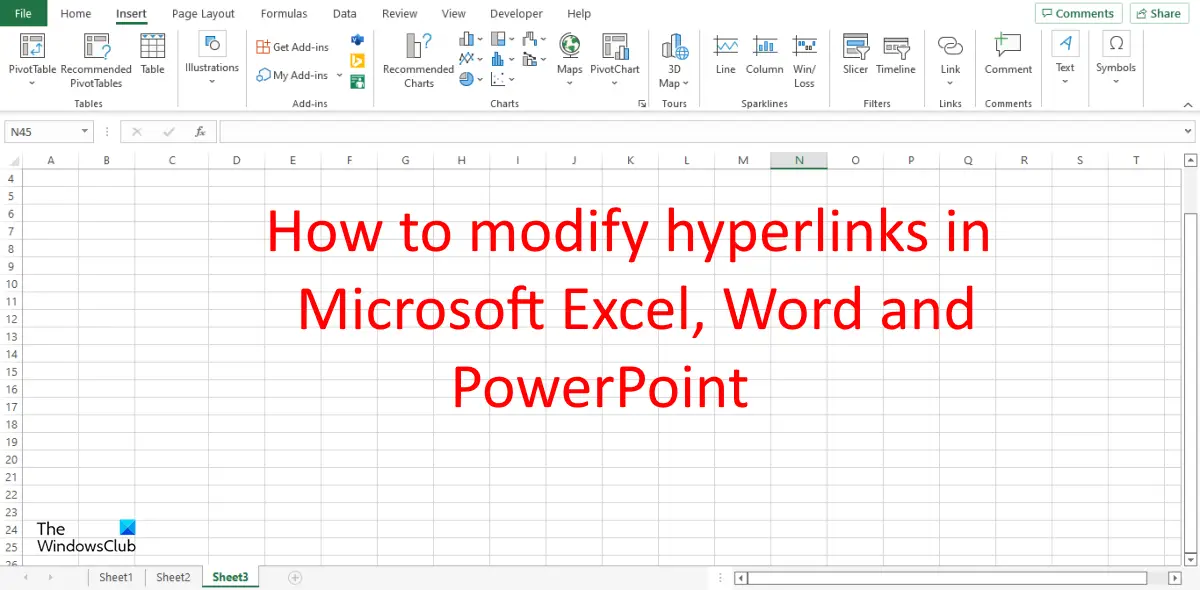Insert a combo chart
Screen dimensions: 1200x590
click(x=532, y=59)
